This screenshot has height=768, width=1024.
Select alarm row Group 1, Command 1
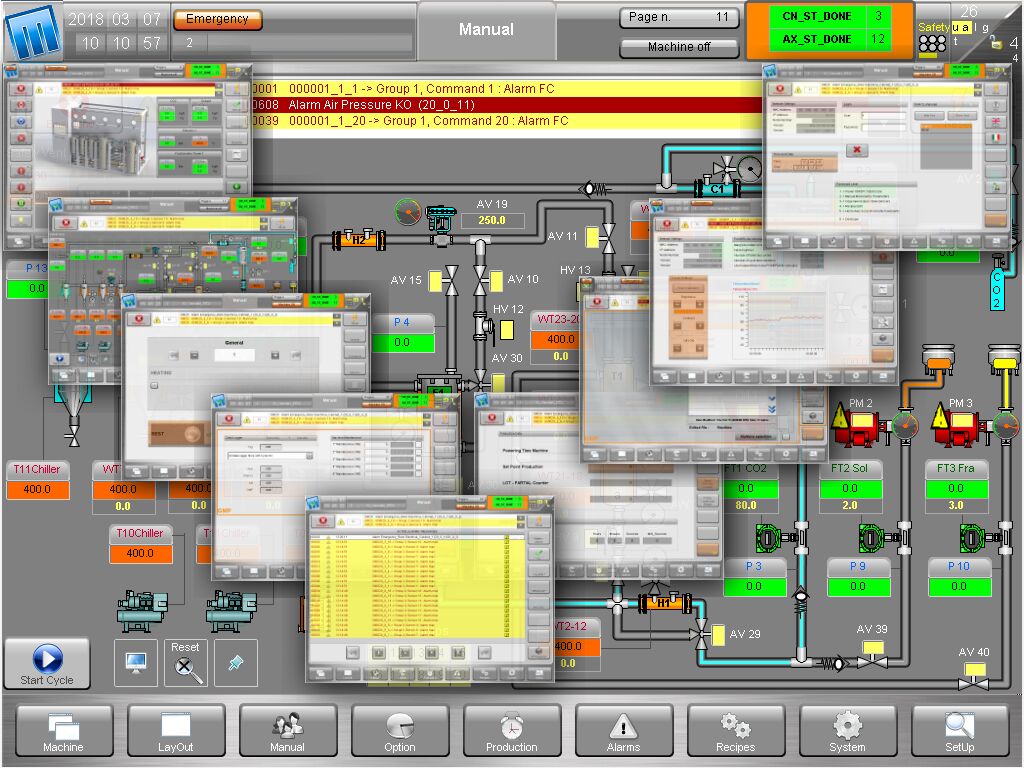[507, 89]
